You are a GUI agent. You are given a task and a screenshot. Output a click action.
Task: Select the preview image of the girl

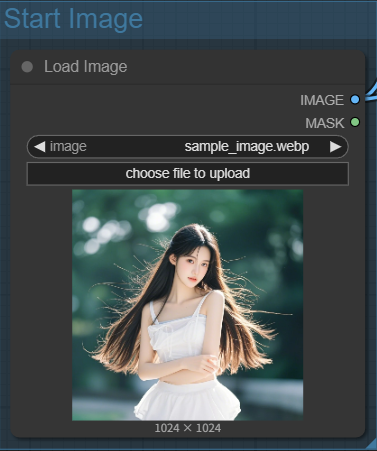188,305
